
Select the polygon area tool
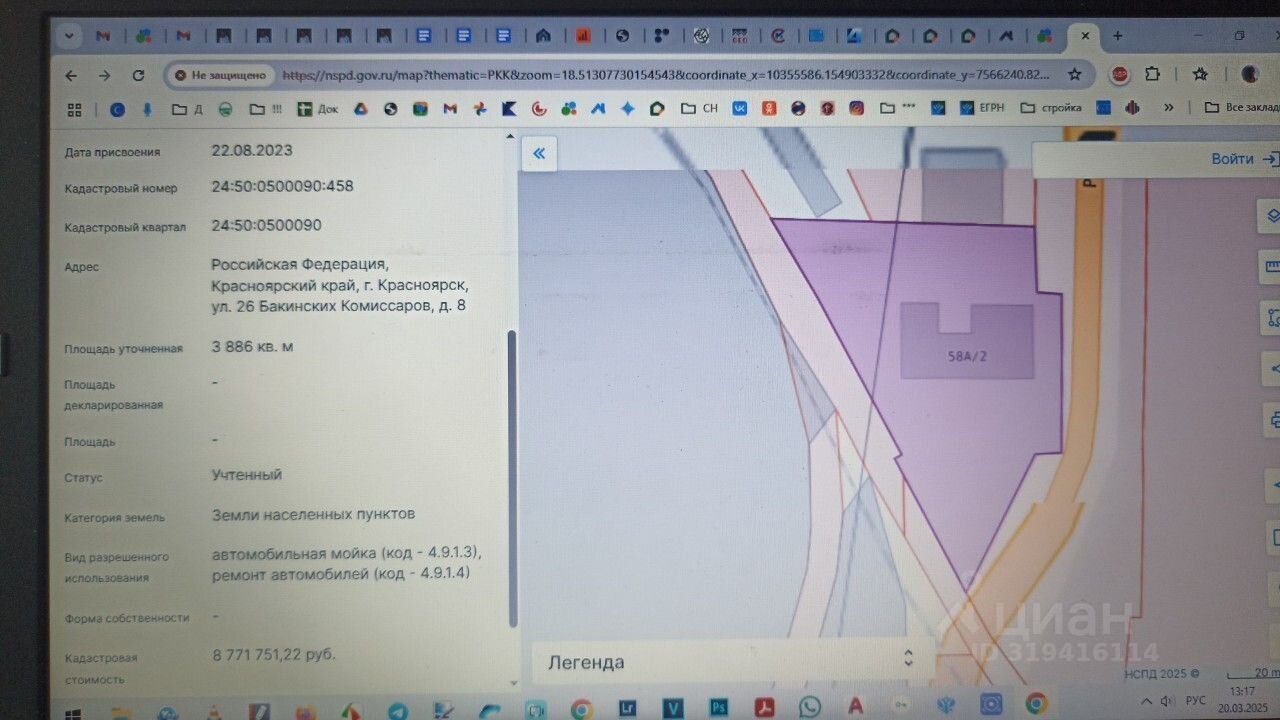click(x=1271, y=318)
